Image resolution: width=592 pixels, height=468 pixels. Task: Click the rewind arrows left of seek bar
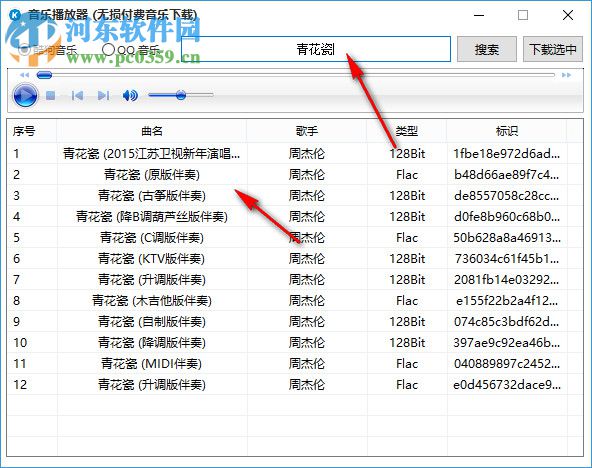(x=24, y=75)
